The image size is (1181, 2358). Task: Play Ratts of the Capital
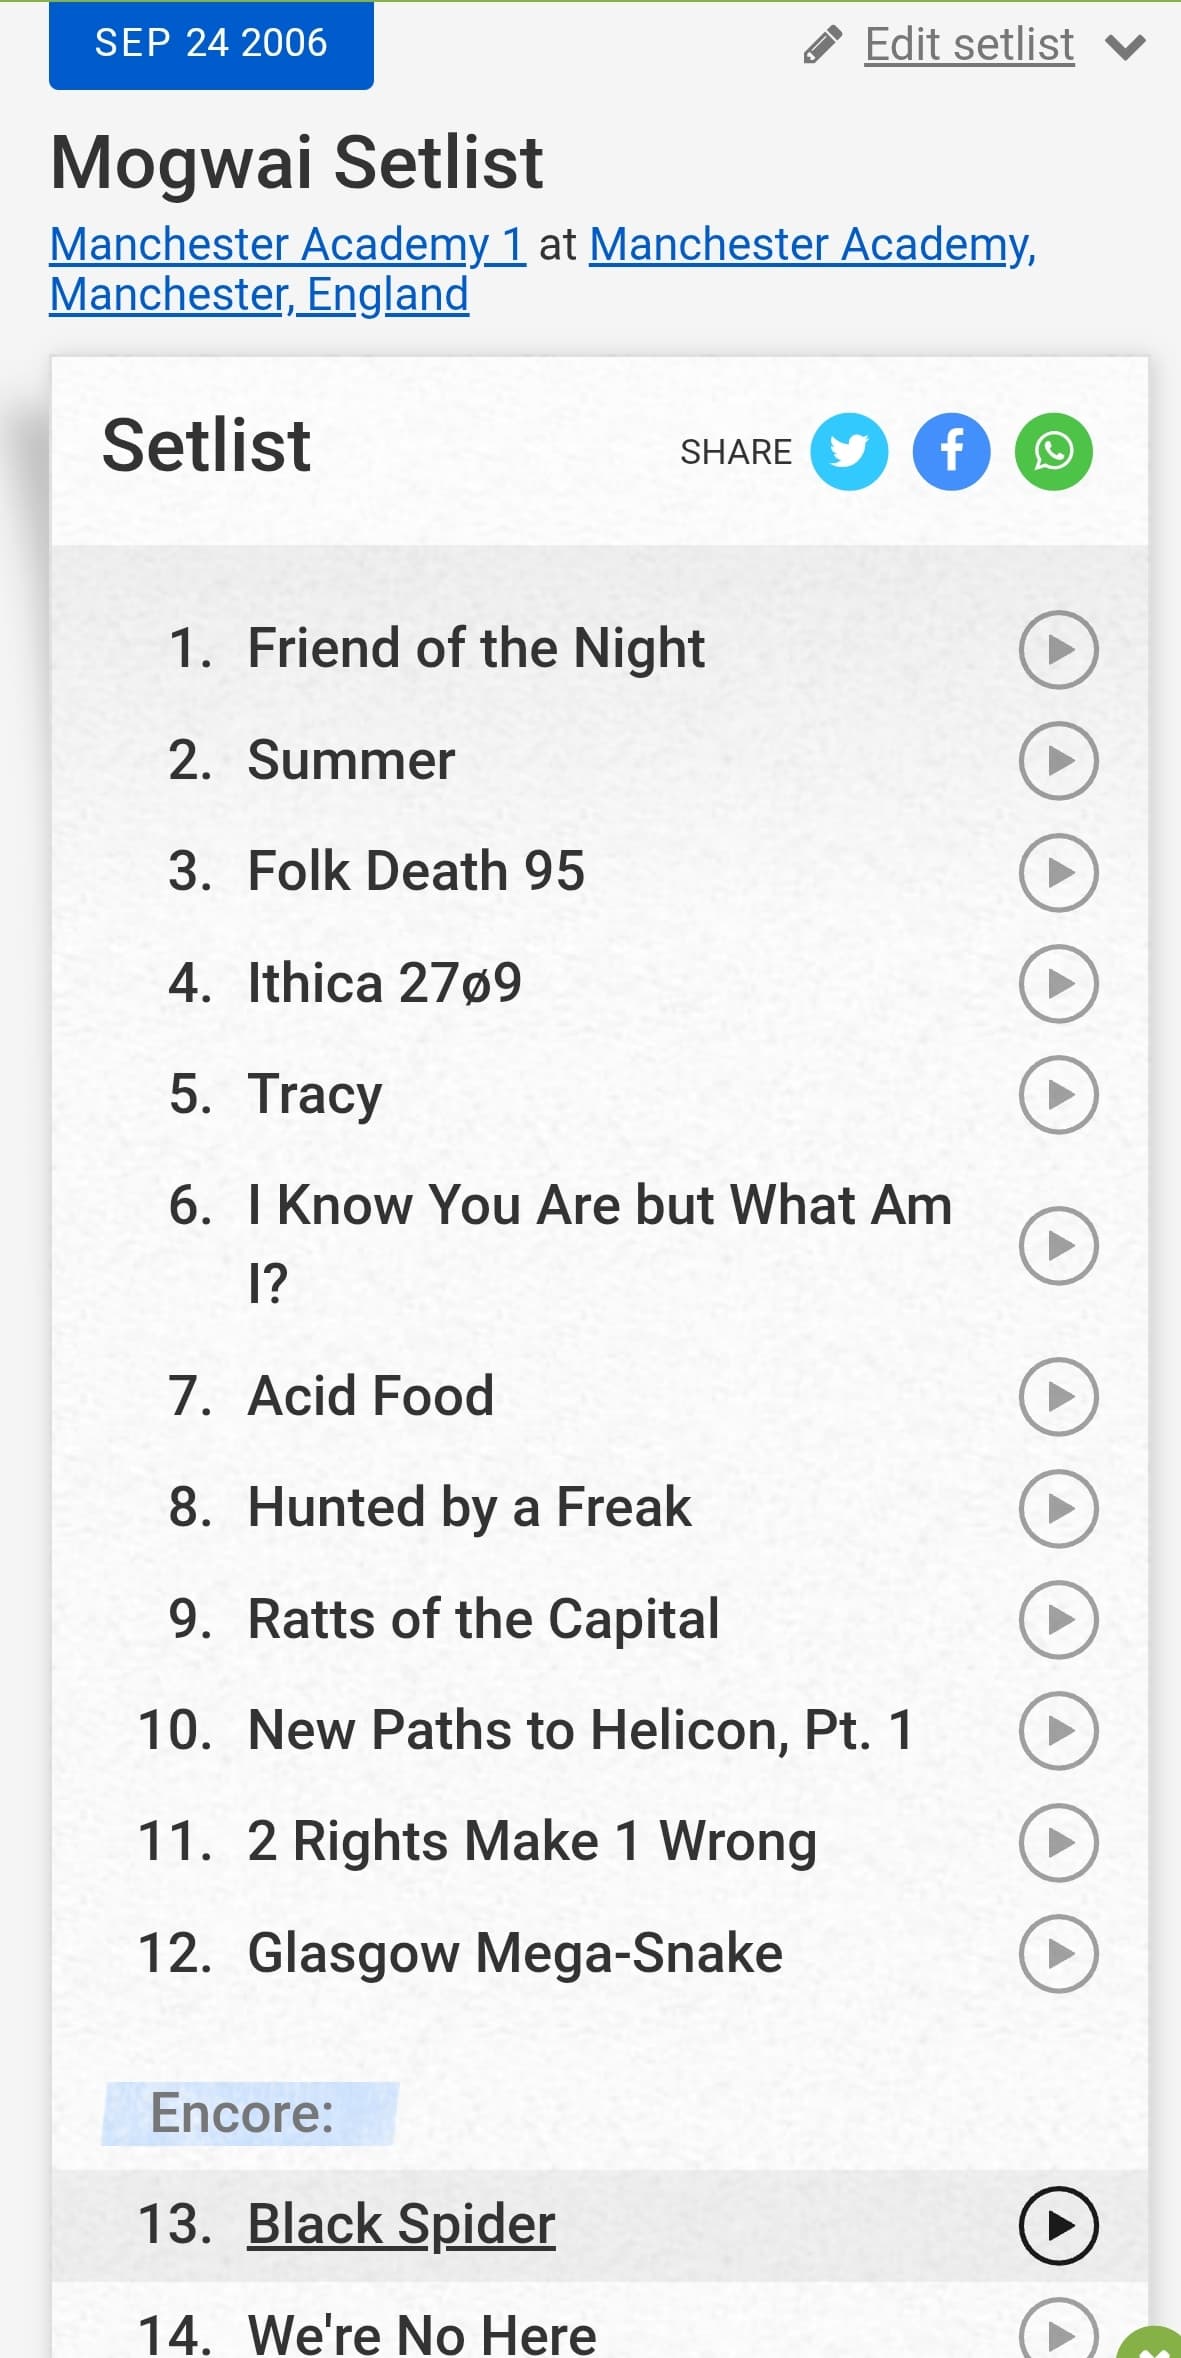1058,1620
